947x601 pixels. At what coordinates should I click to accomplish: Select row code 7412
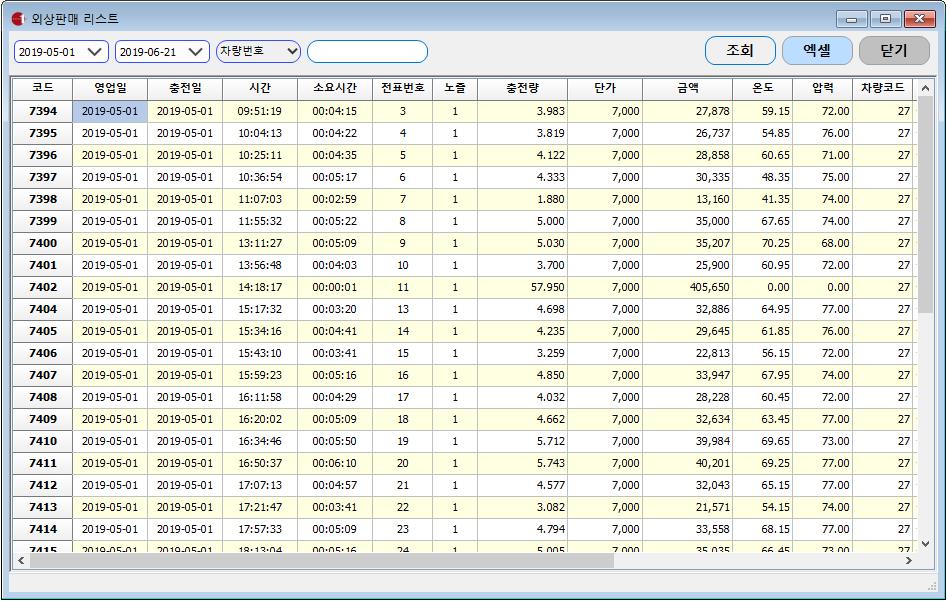43,485
